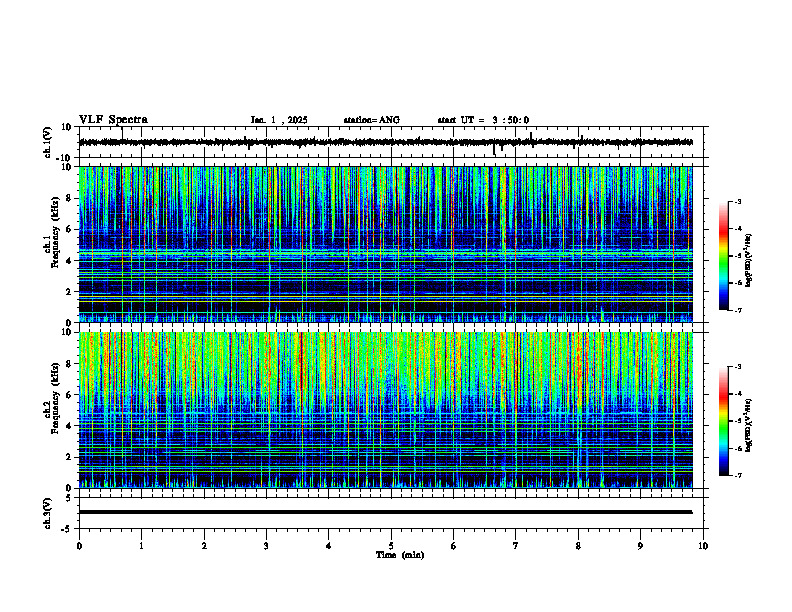Click inside the ch.1 spectrogram panel
Image resolution: width=792 pixels, height=612 pixels.
pyautogui.click(x=385, y=244)
